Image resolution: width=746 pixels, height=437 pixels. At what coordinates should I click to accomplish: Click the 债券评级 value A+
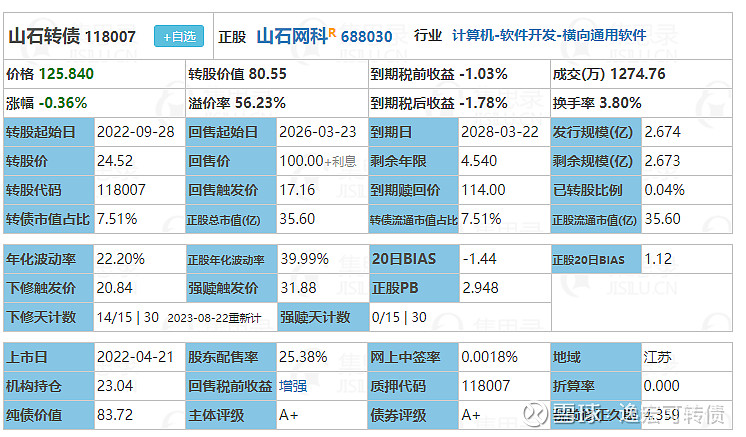click(471, 415)
